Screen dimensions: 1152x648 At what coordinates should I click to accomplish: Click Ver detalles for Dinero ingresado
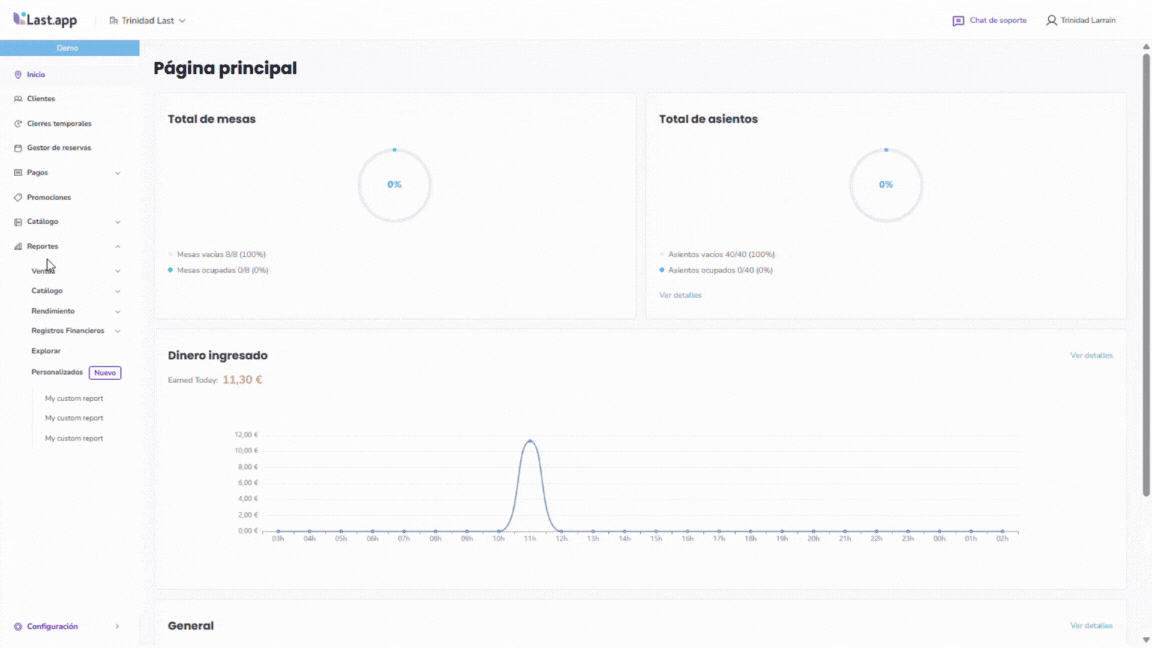click(1091, 356)
